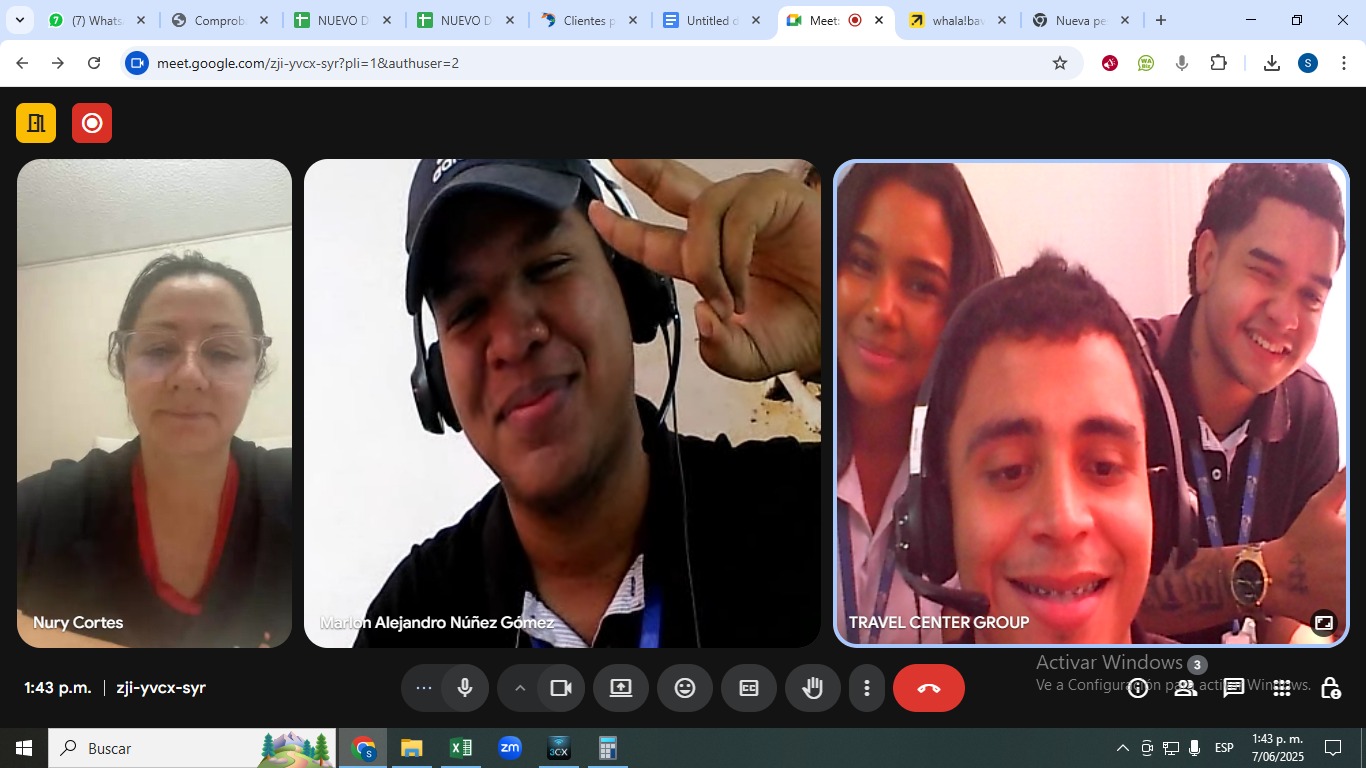This screenshot has height=768, width=1366.
Task: Open the emoji reactions picker
Action: tap(685, 688)
